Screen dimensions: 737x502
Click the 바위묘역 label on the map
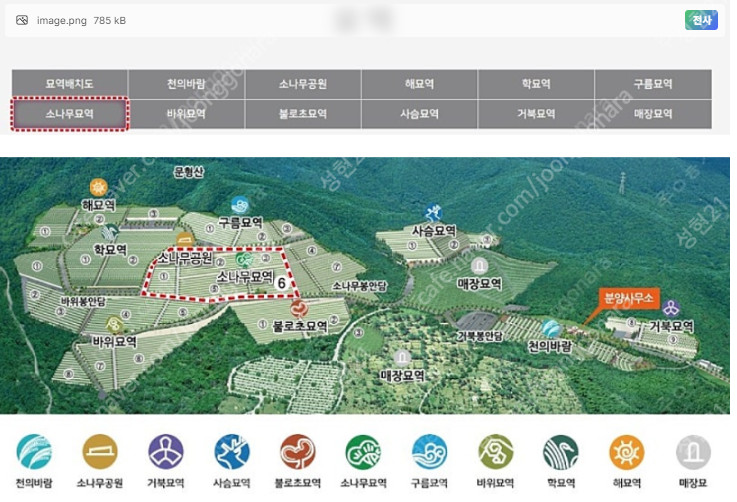point(115,341)
